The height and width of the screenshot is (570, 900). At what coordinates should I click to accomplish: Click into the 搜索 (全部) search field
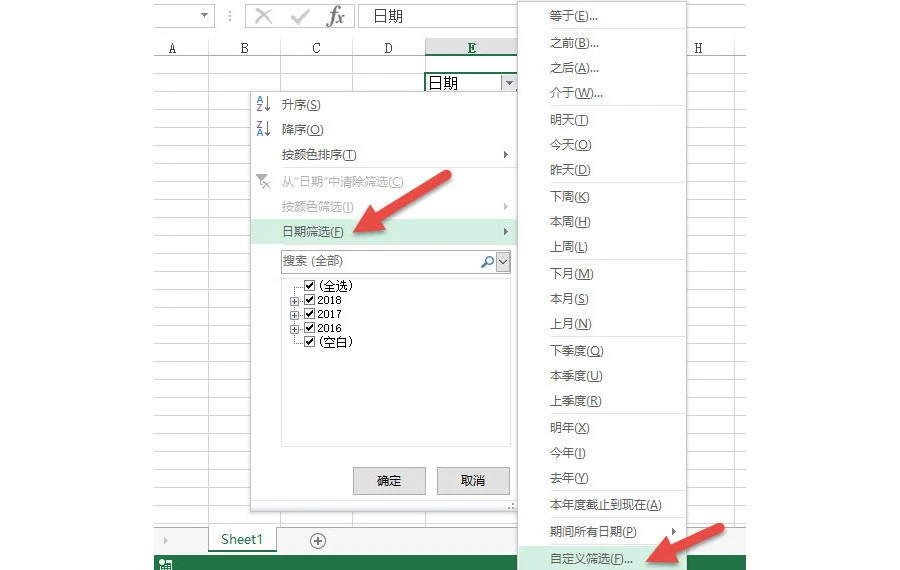pyautogui.click(x=381, y=262)
